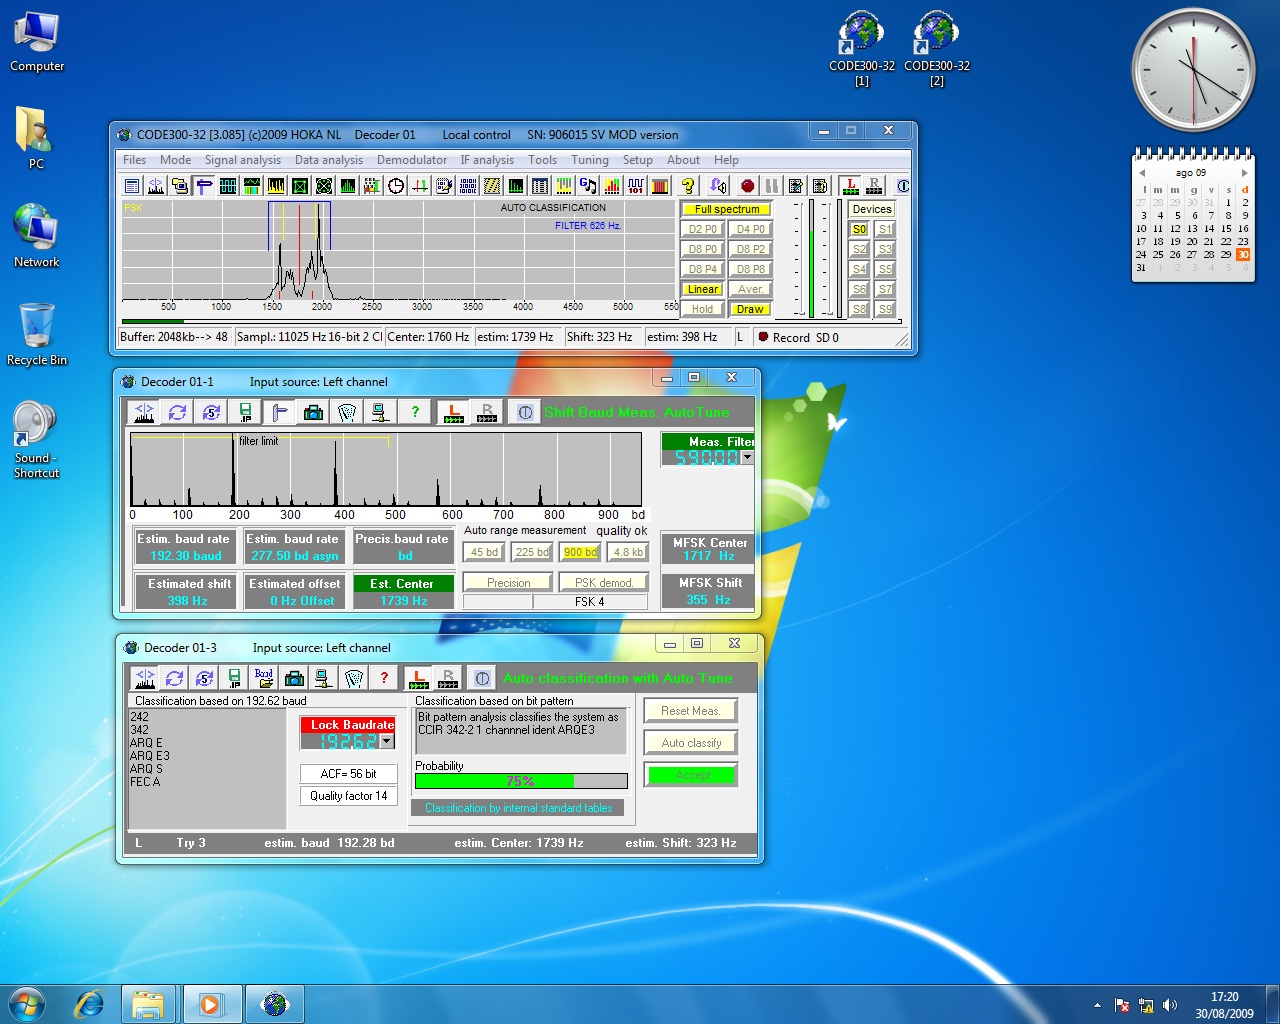
Task: Click the refresh '5' icon in Decoder 01-1
Action: click(211, 412)
